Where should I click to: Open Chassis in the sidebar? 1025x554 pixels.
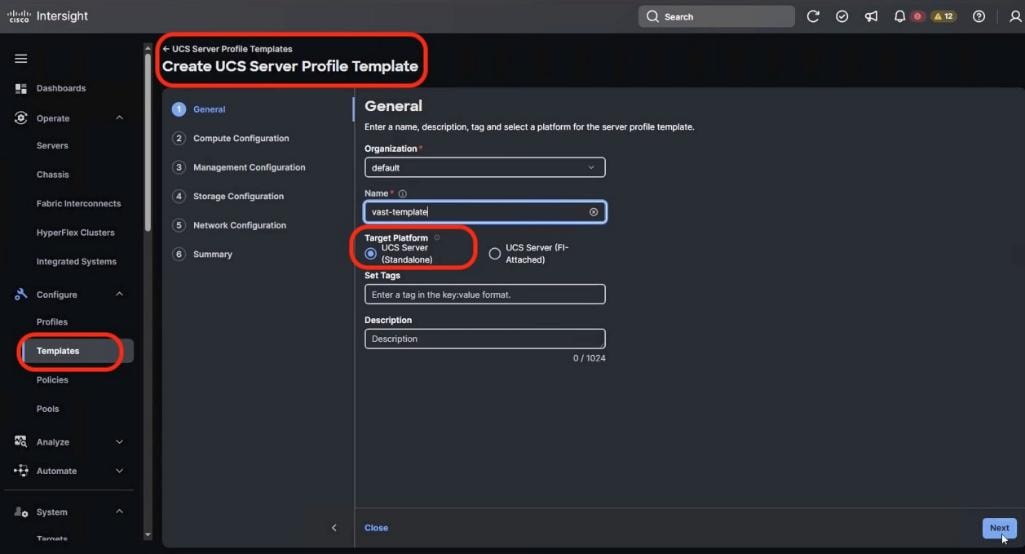(52, 175)
